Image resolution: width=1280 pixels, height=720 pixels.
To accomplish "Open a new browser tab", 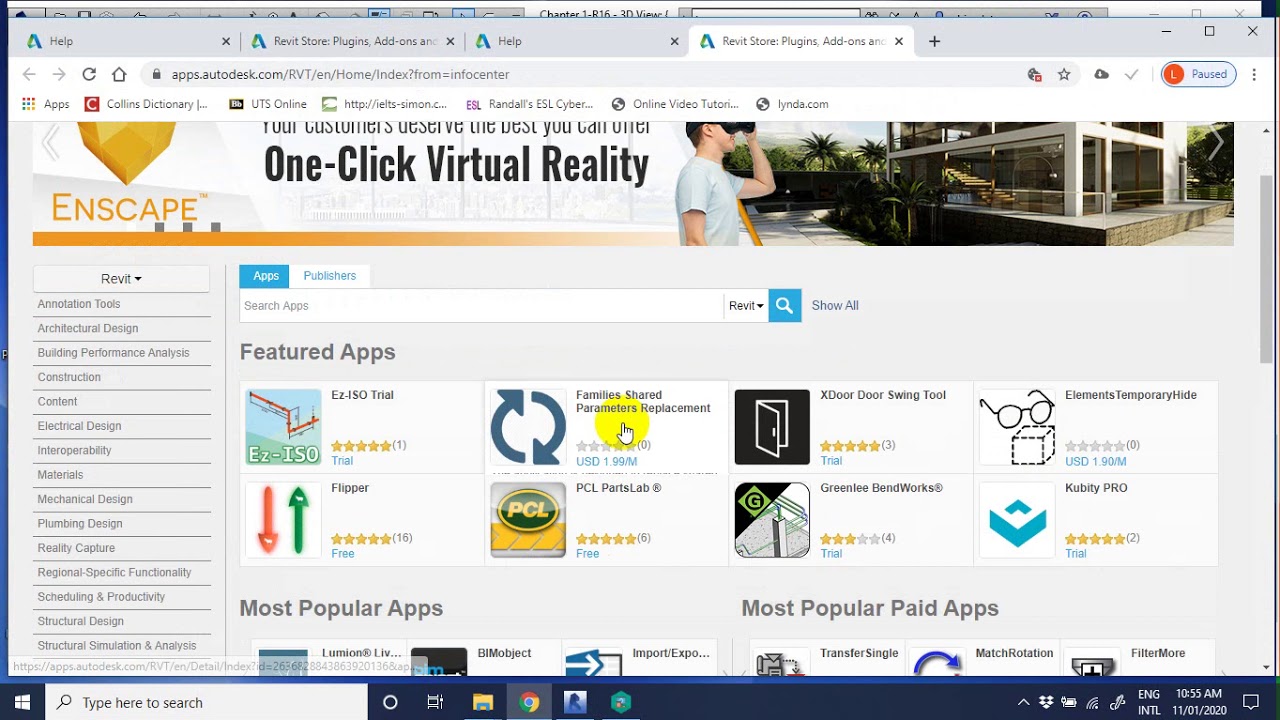I will click(x=934, y=41).
